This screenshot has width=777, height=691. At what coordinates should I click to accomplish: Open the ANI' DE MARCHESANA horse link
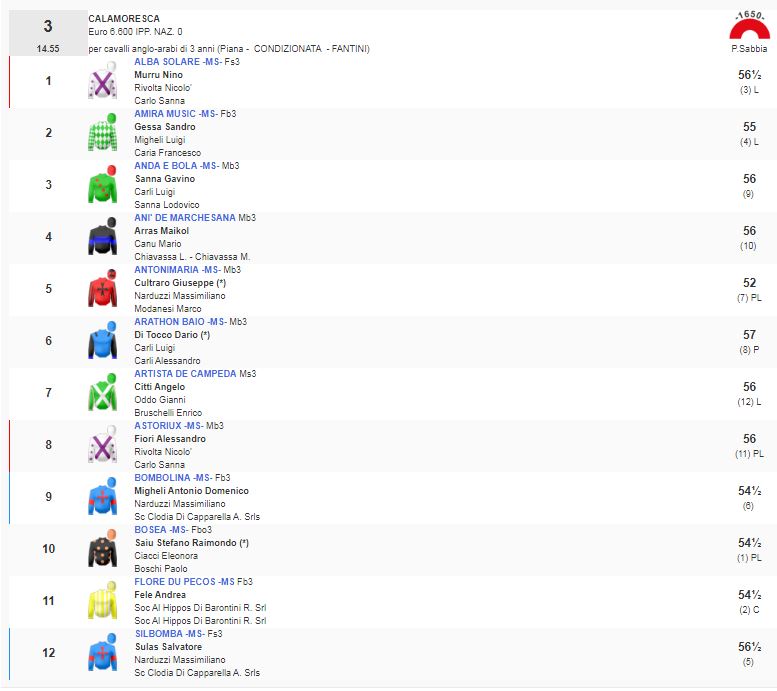185,218
